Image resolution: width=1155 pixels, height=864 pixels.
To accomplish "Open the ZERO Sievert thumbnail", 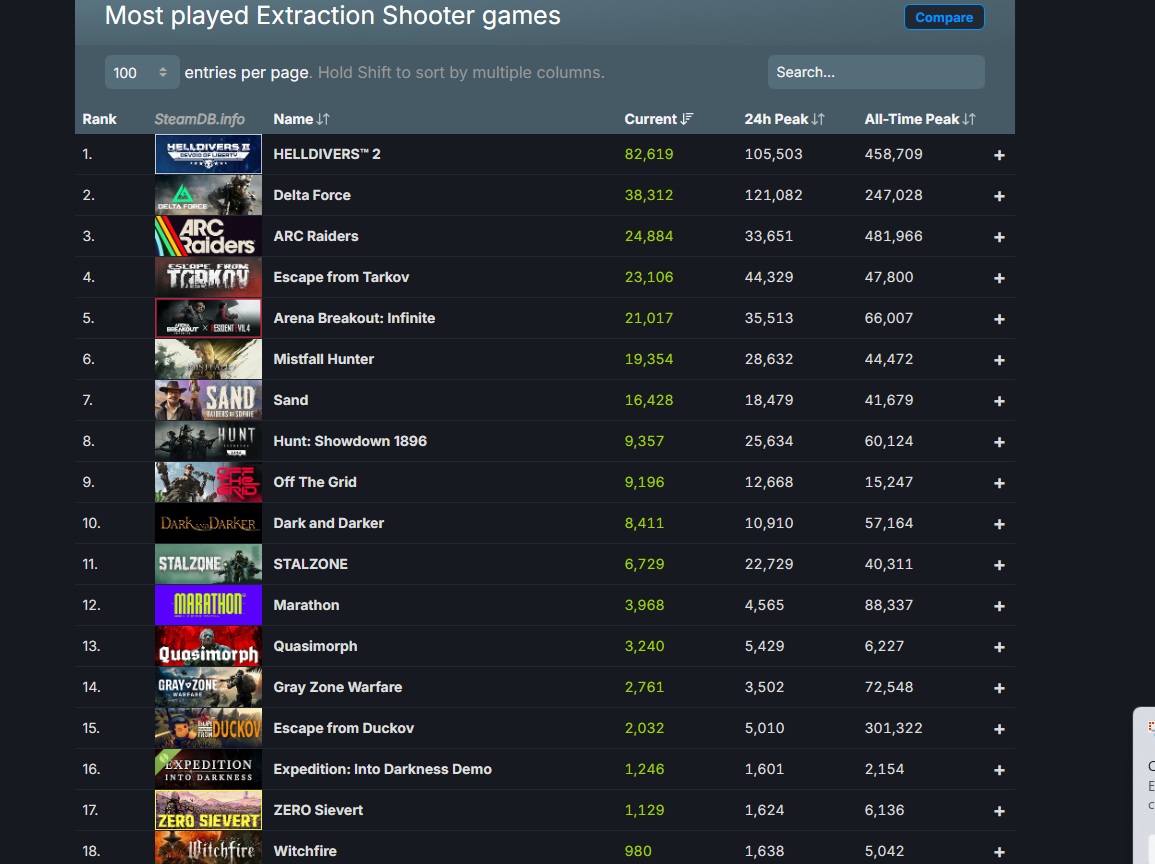I will point(208,810).
